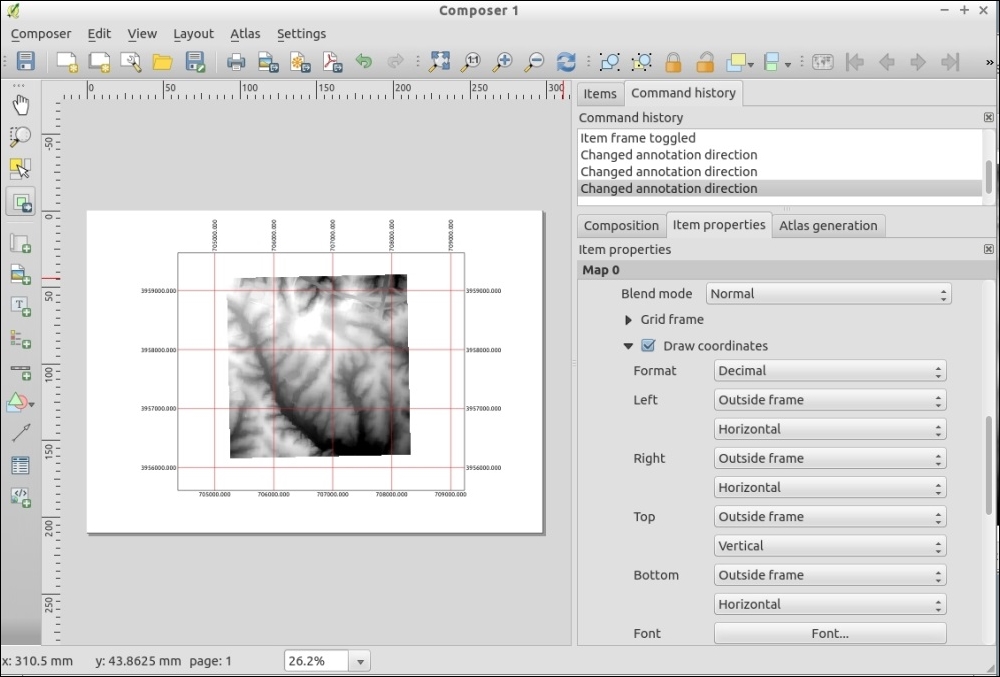Screen dimensions: 1000x677
Task: Click the 26.2% zoom level field
Action: tap(317, 661)
